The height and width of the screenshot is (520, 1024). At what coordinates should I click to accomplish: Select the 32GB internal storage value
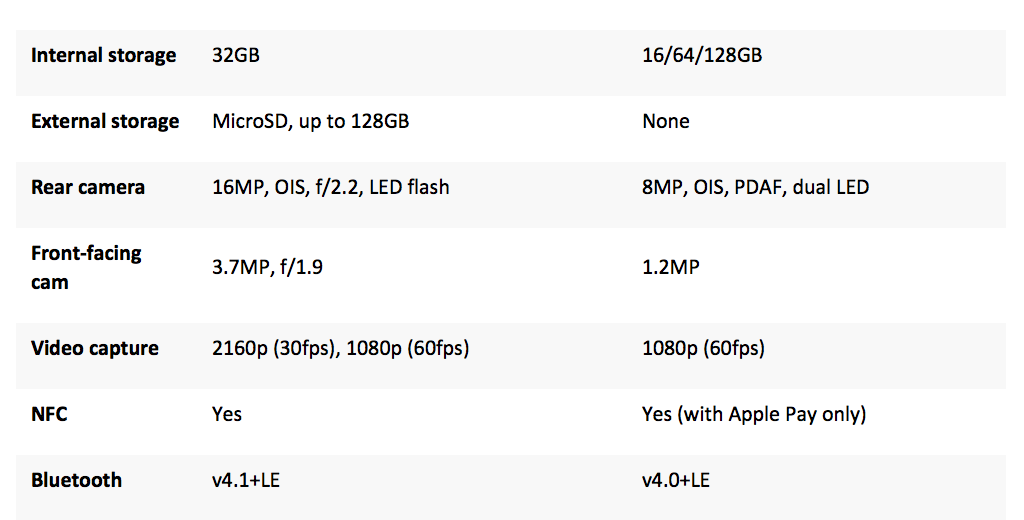point(236,56)
